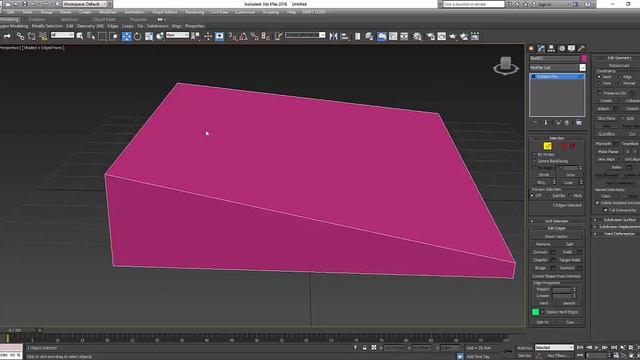
Task: Click Create Shape From Selection button
Action: 556,276
